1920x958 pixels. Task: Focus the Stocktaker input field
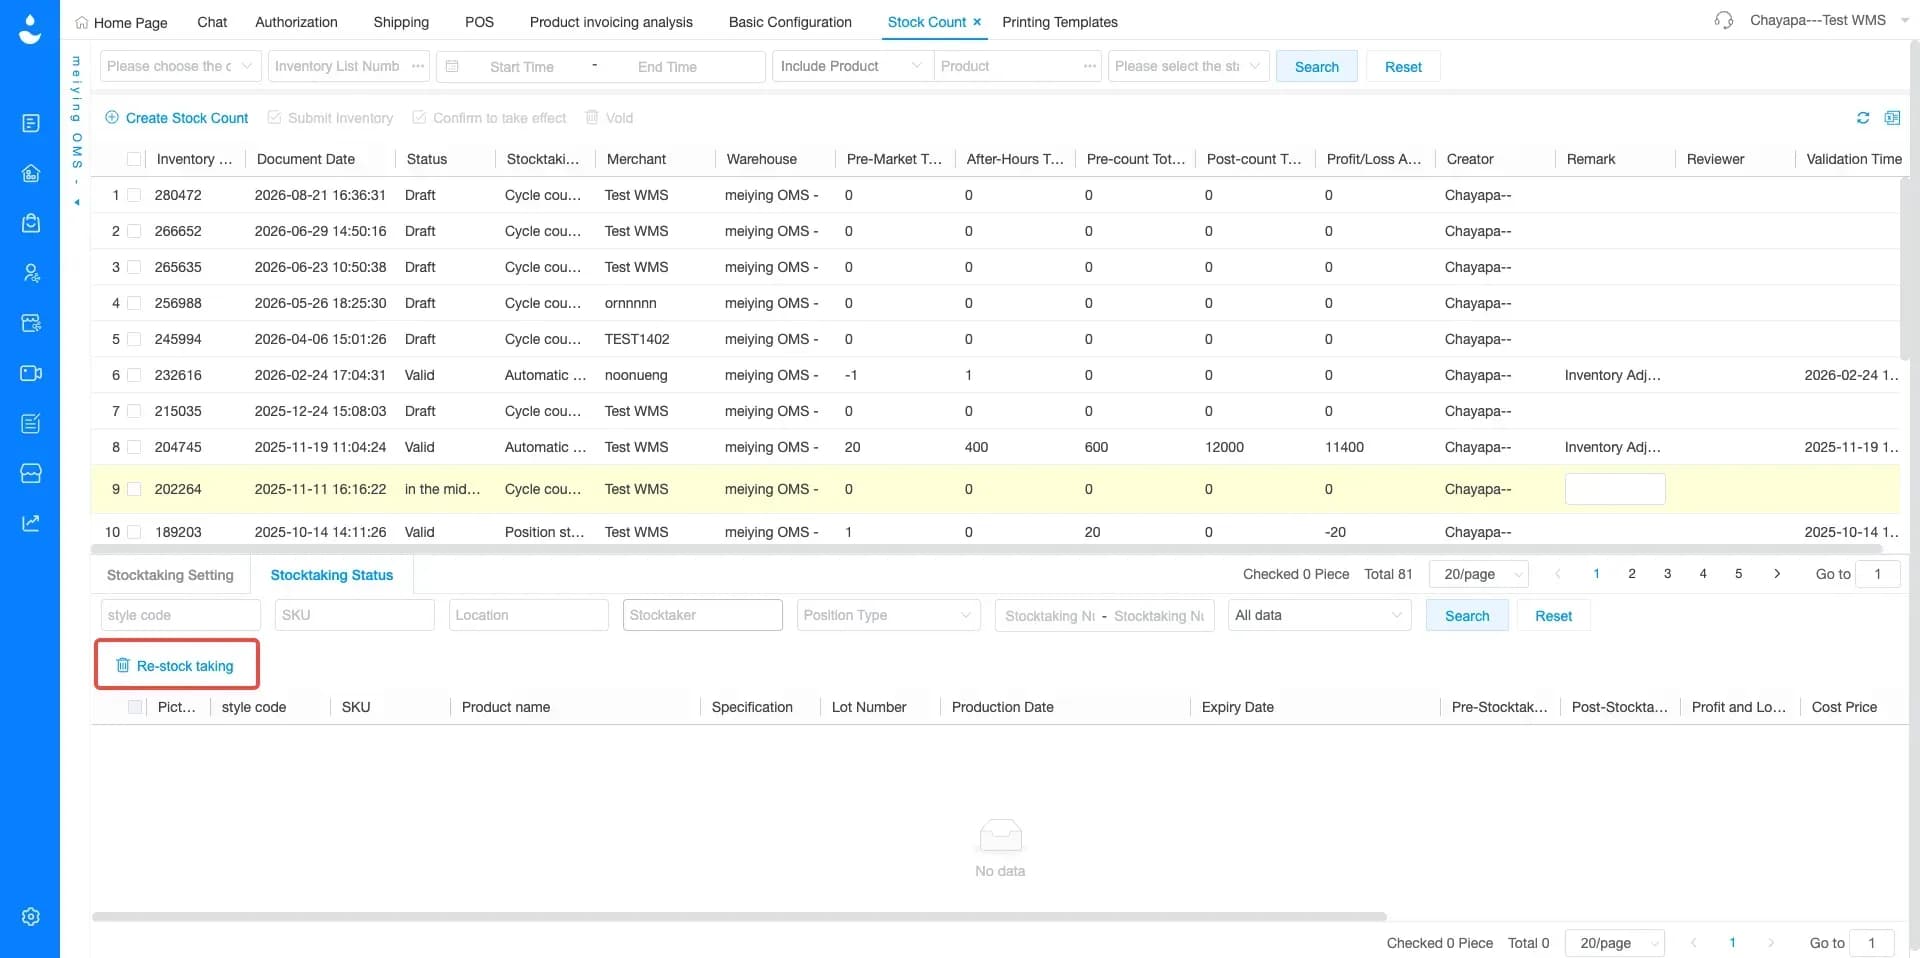(702, 615)
